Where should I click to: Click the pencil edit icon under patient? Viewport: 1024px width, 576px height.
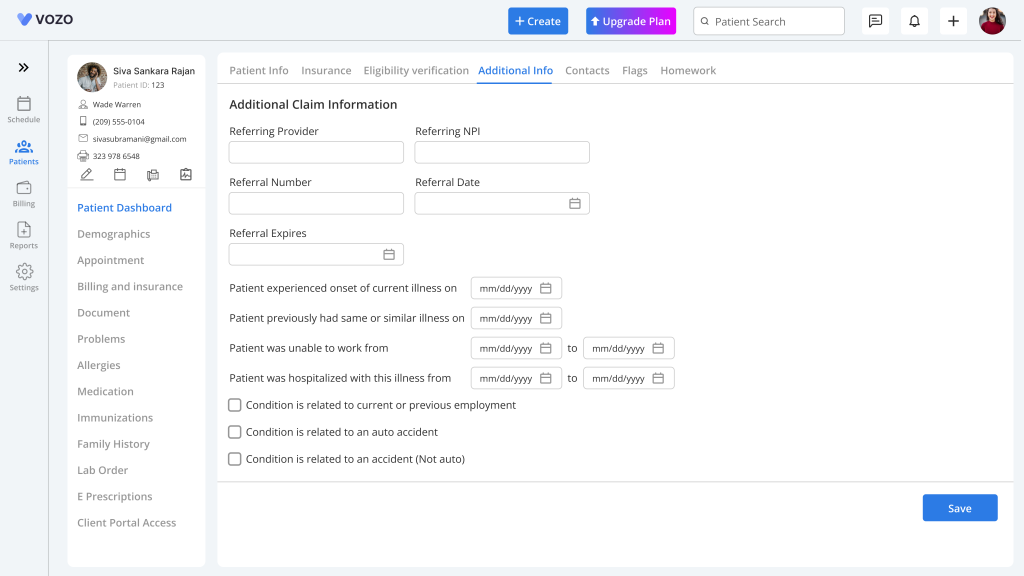tap(86, 174)
